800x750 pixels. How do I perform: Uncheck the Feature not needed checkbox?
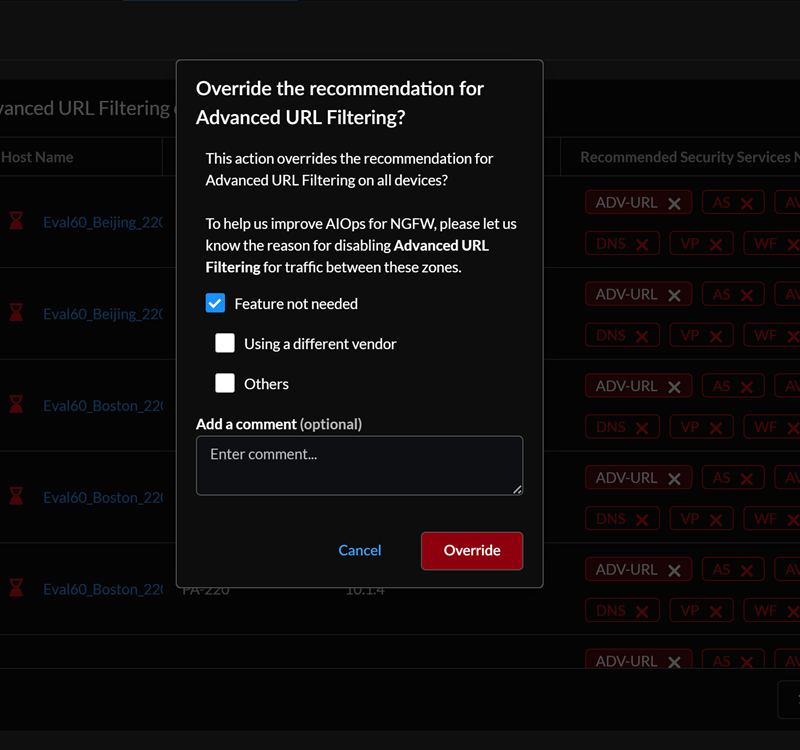[215, 303]
